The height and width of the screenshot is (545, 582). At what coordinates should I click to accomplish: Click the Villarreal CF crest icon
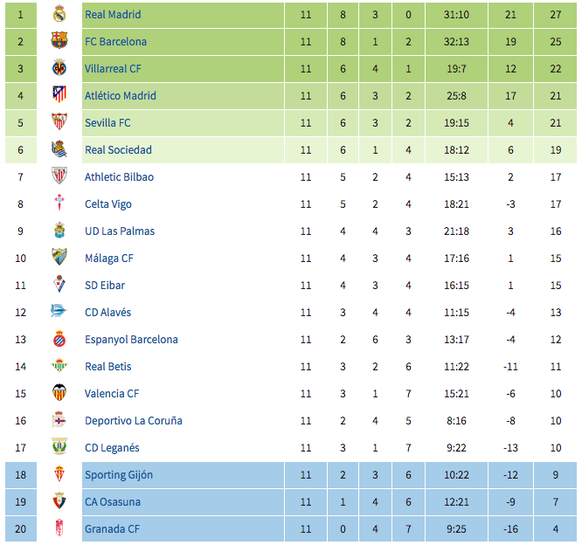pyautogui.click(x=59, y=68)
